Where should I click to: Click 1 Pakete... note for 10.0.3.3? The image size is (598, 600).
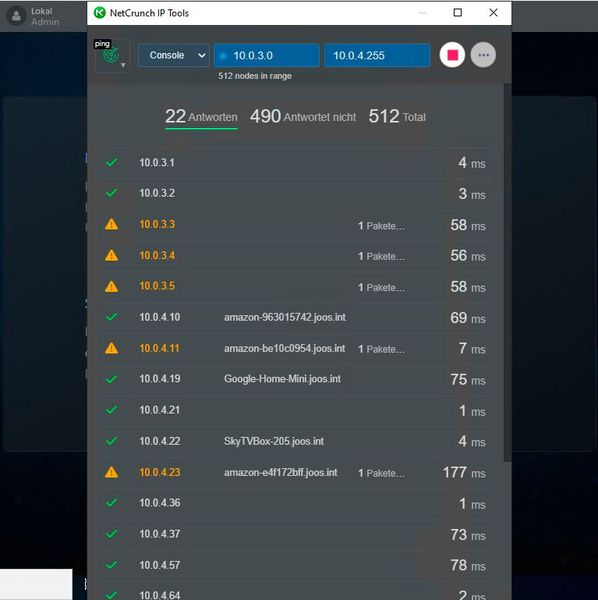381,226
